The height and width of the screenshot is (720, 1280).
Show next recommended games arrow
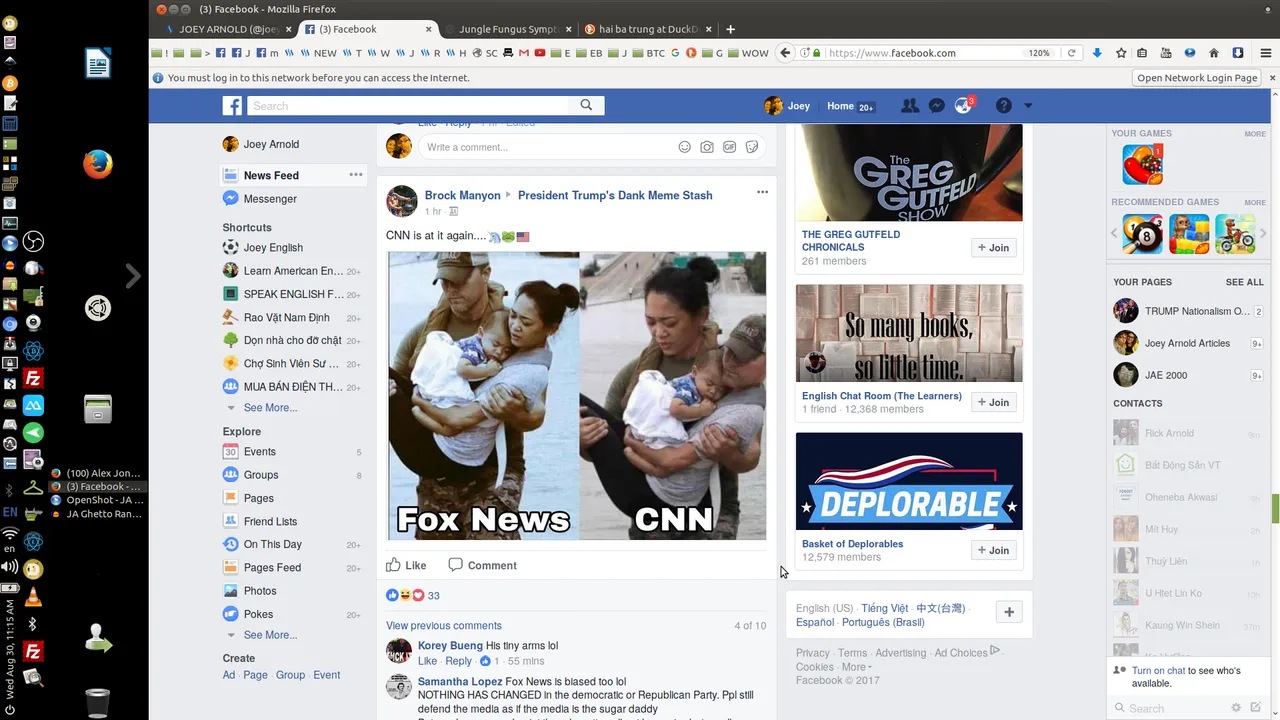click(1263, 234)
